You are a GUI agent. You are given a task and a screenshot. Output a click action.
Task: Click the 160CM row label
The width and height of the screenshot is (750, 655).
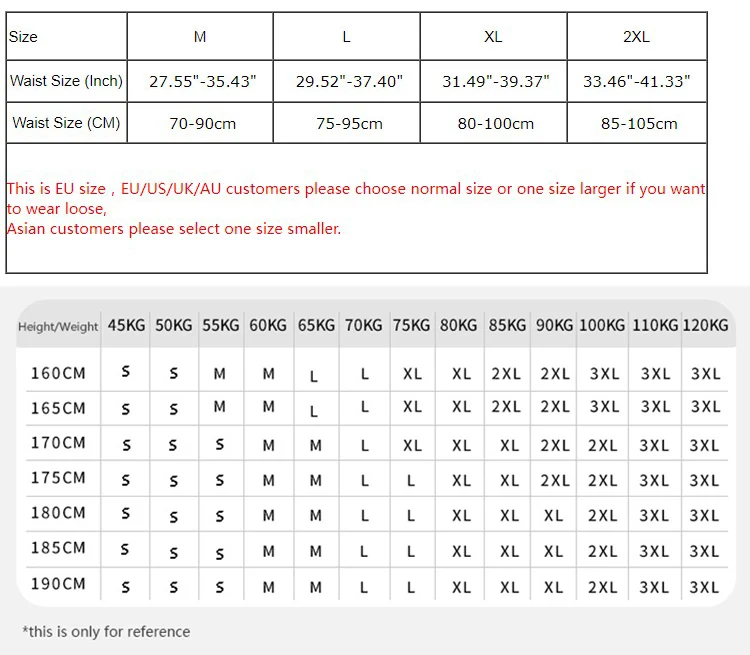pos(58,373)
